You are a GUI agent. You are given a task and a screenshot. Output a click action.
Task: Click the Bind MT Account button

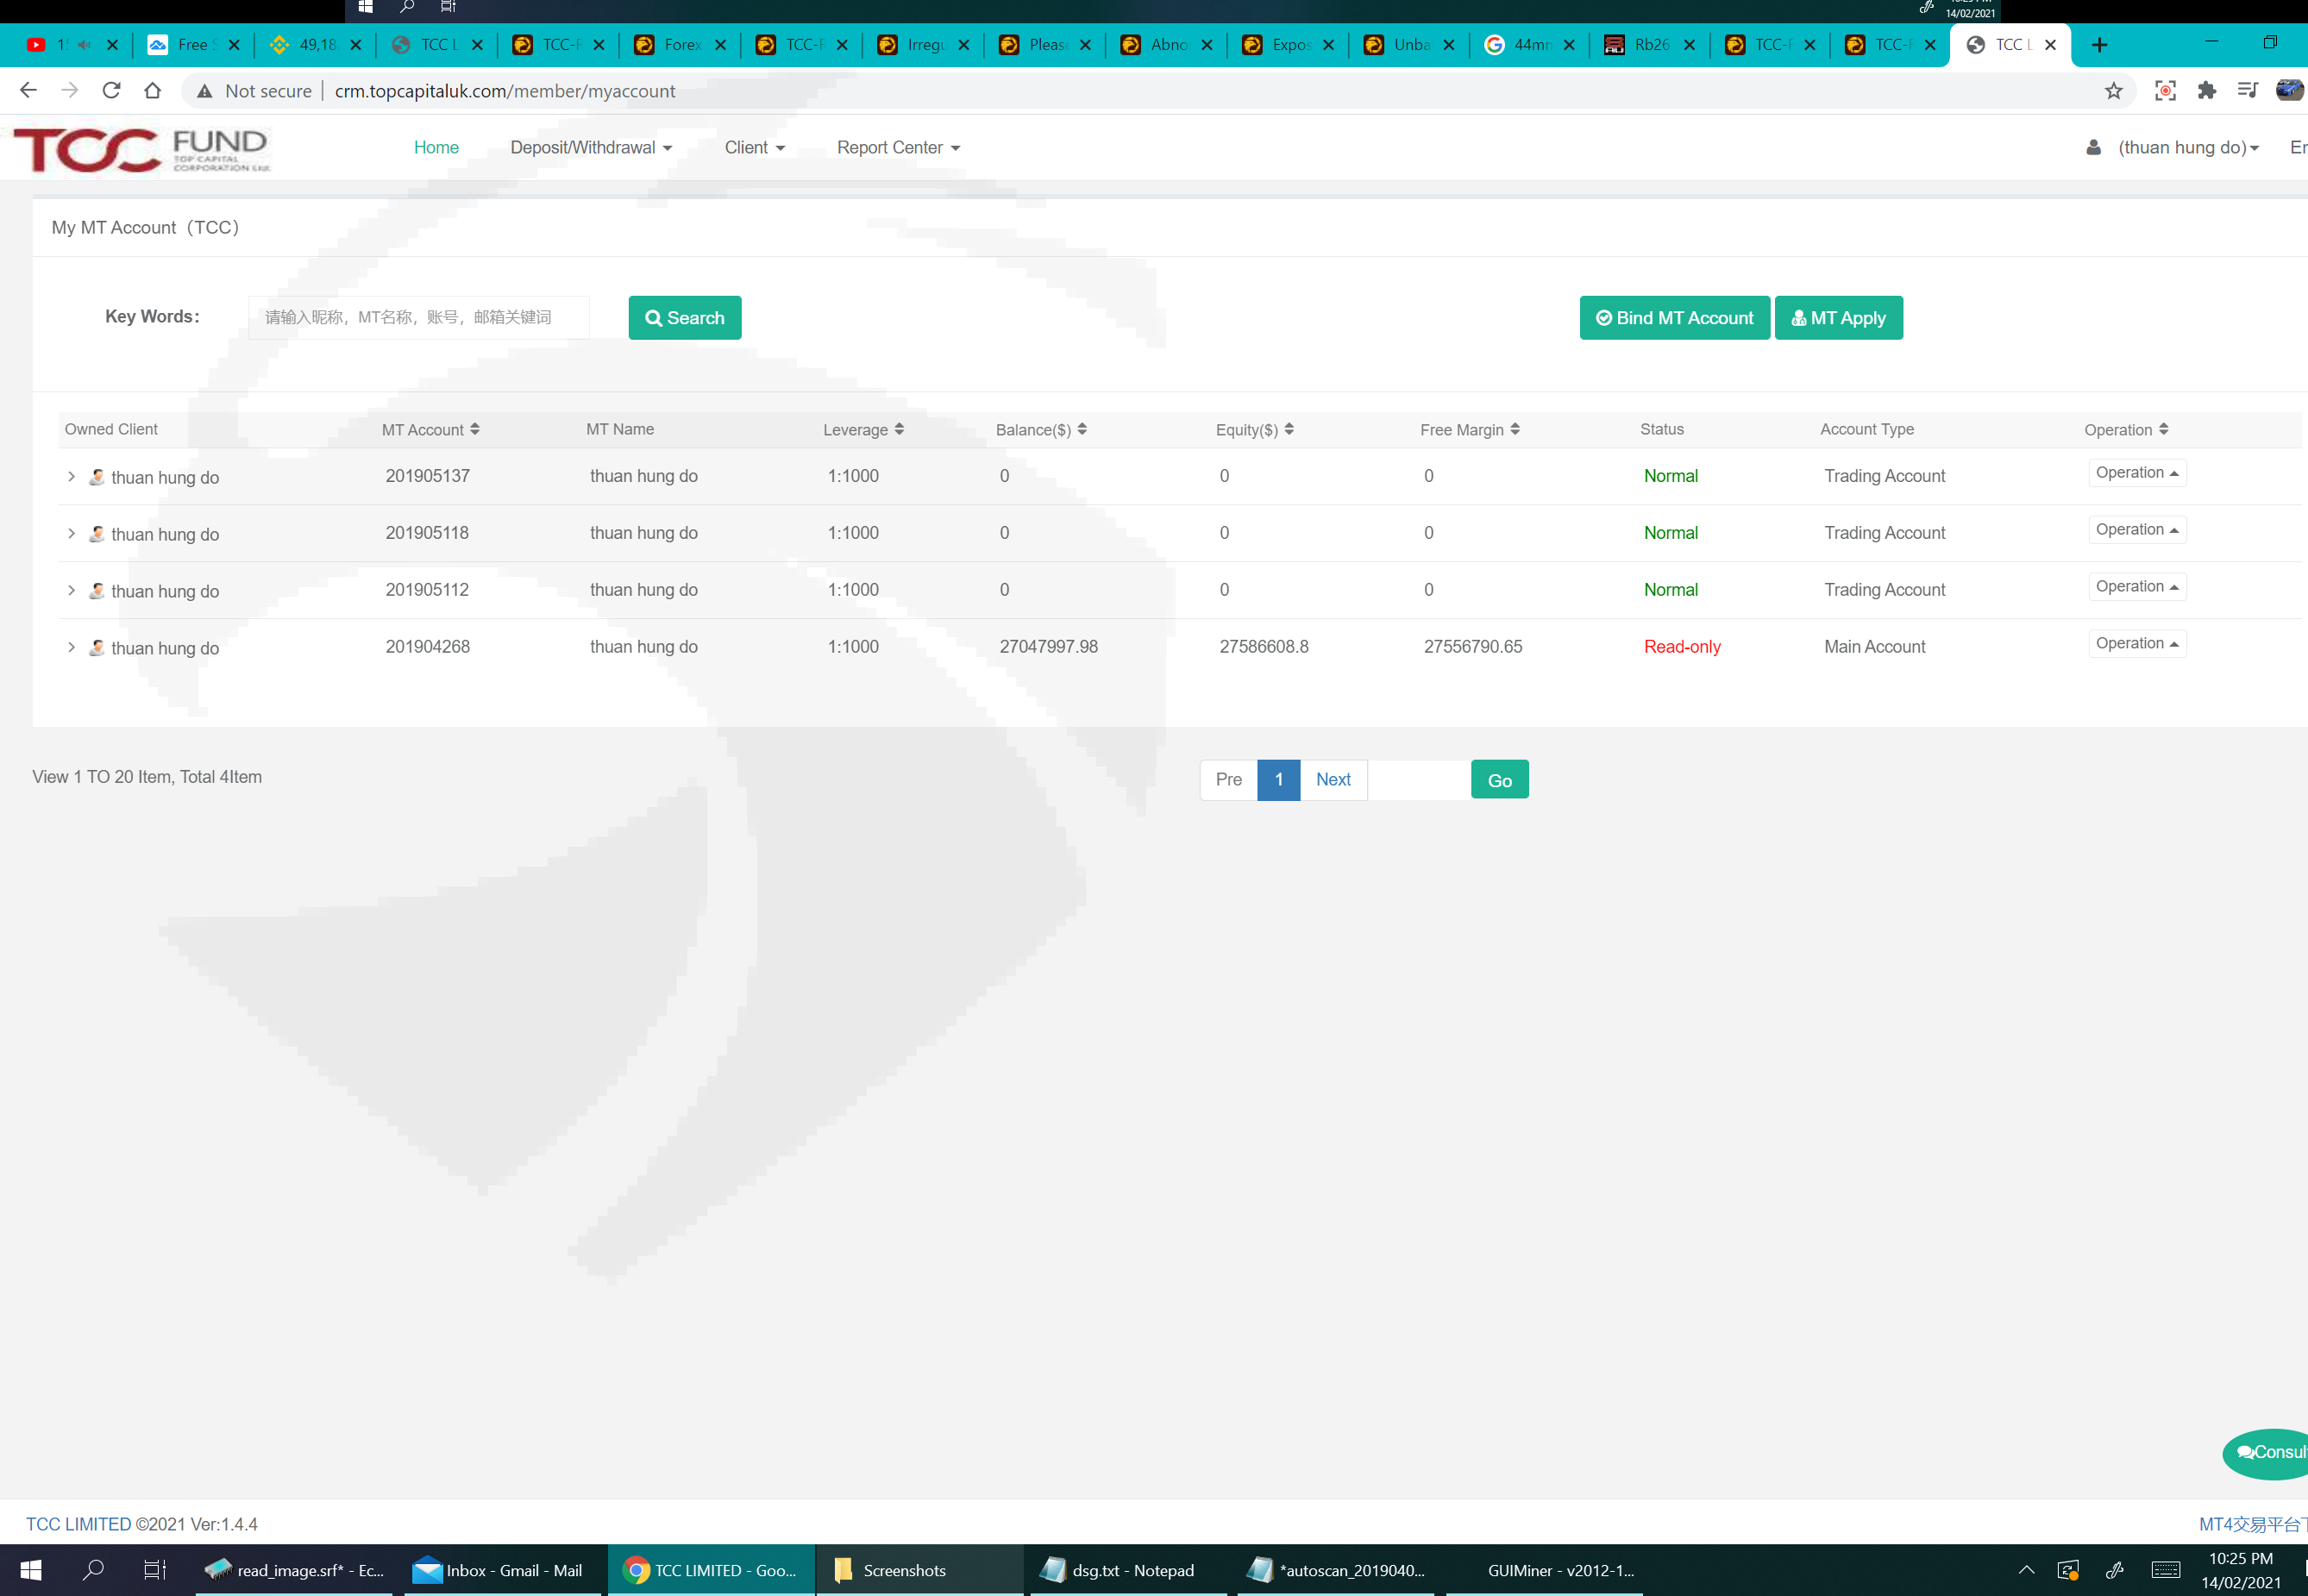[1674, 318]
